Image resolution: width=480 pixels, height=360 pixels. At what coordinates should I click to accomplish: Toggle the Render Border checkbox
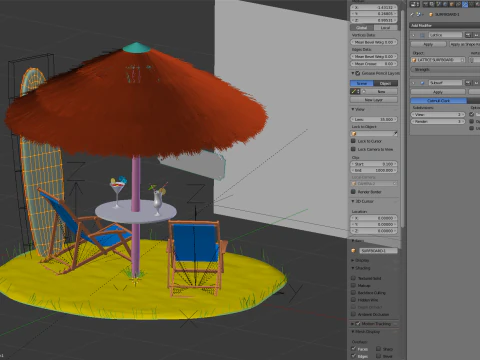[353, 192]
